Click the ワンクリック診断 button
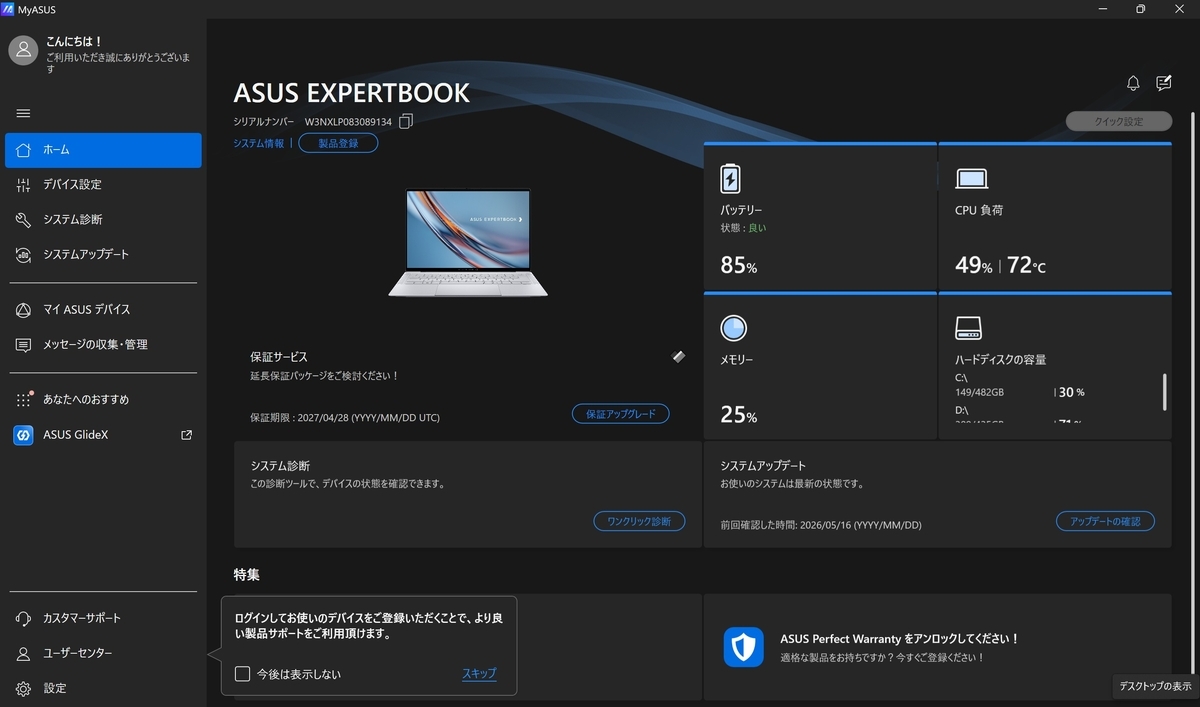 (639, 521)
